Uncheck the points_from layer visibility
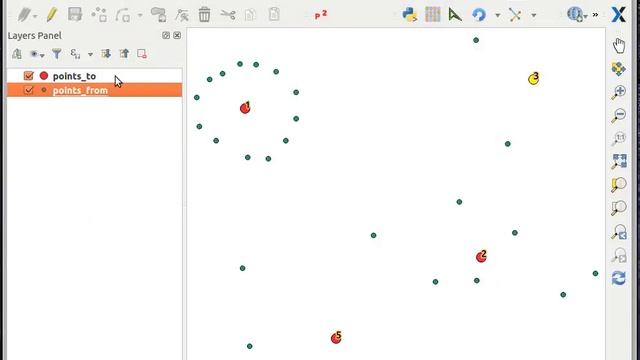The height and width of the screenshot is (360, 640). point(29,90)
